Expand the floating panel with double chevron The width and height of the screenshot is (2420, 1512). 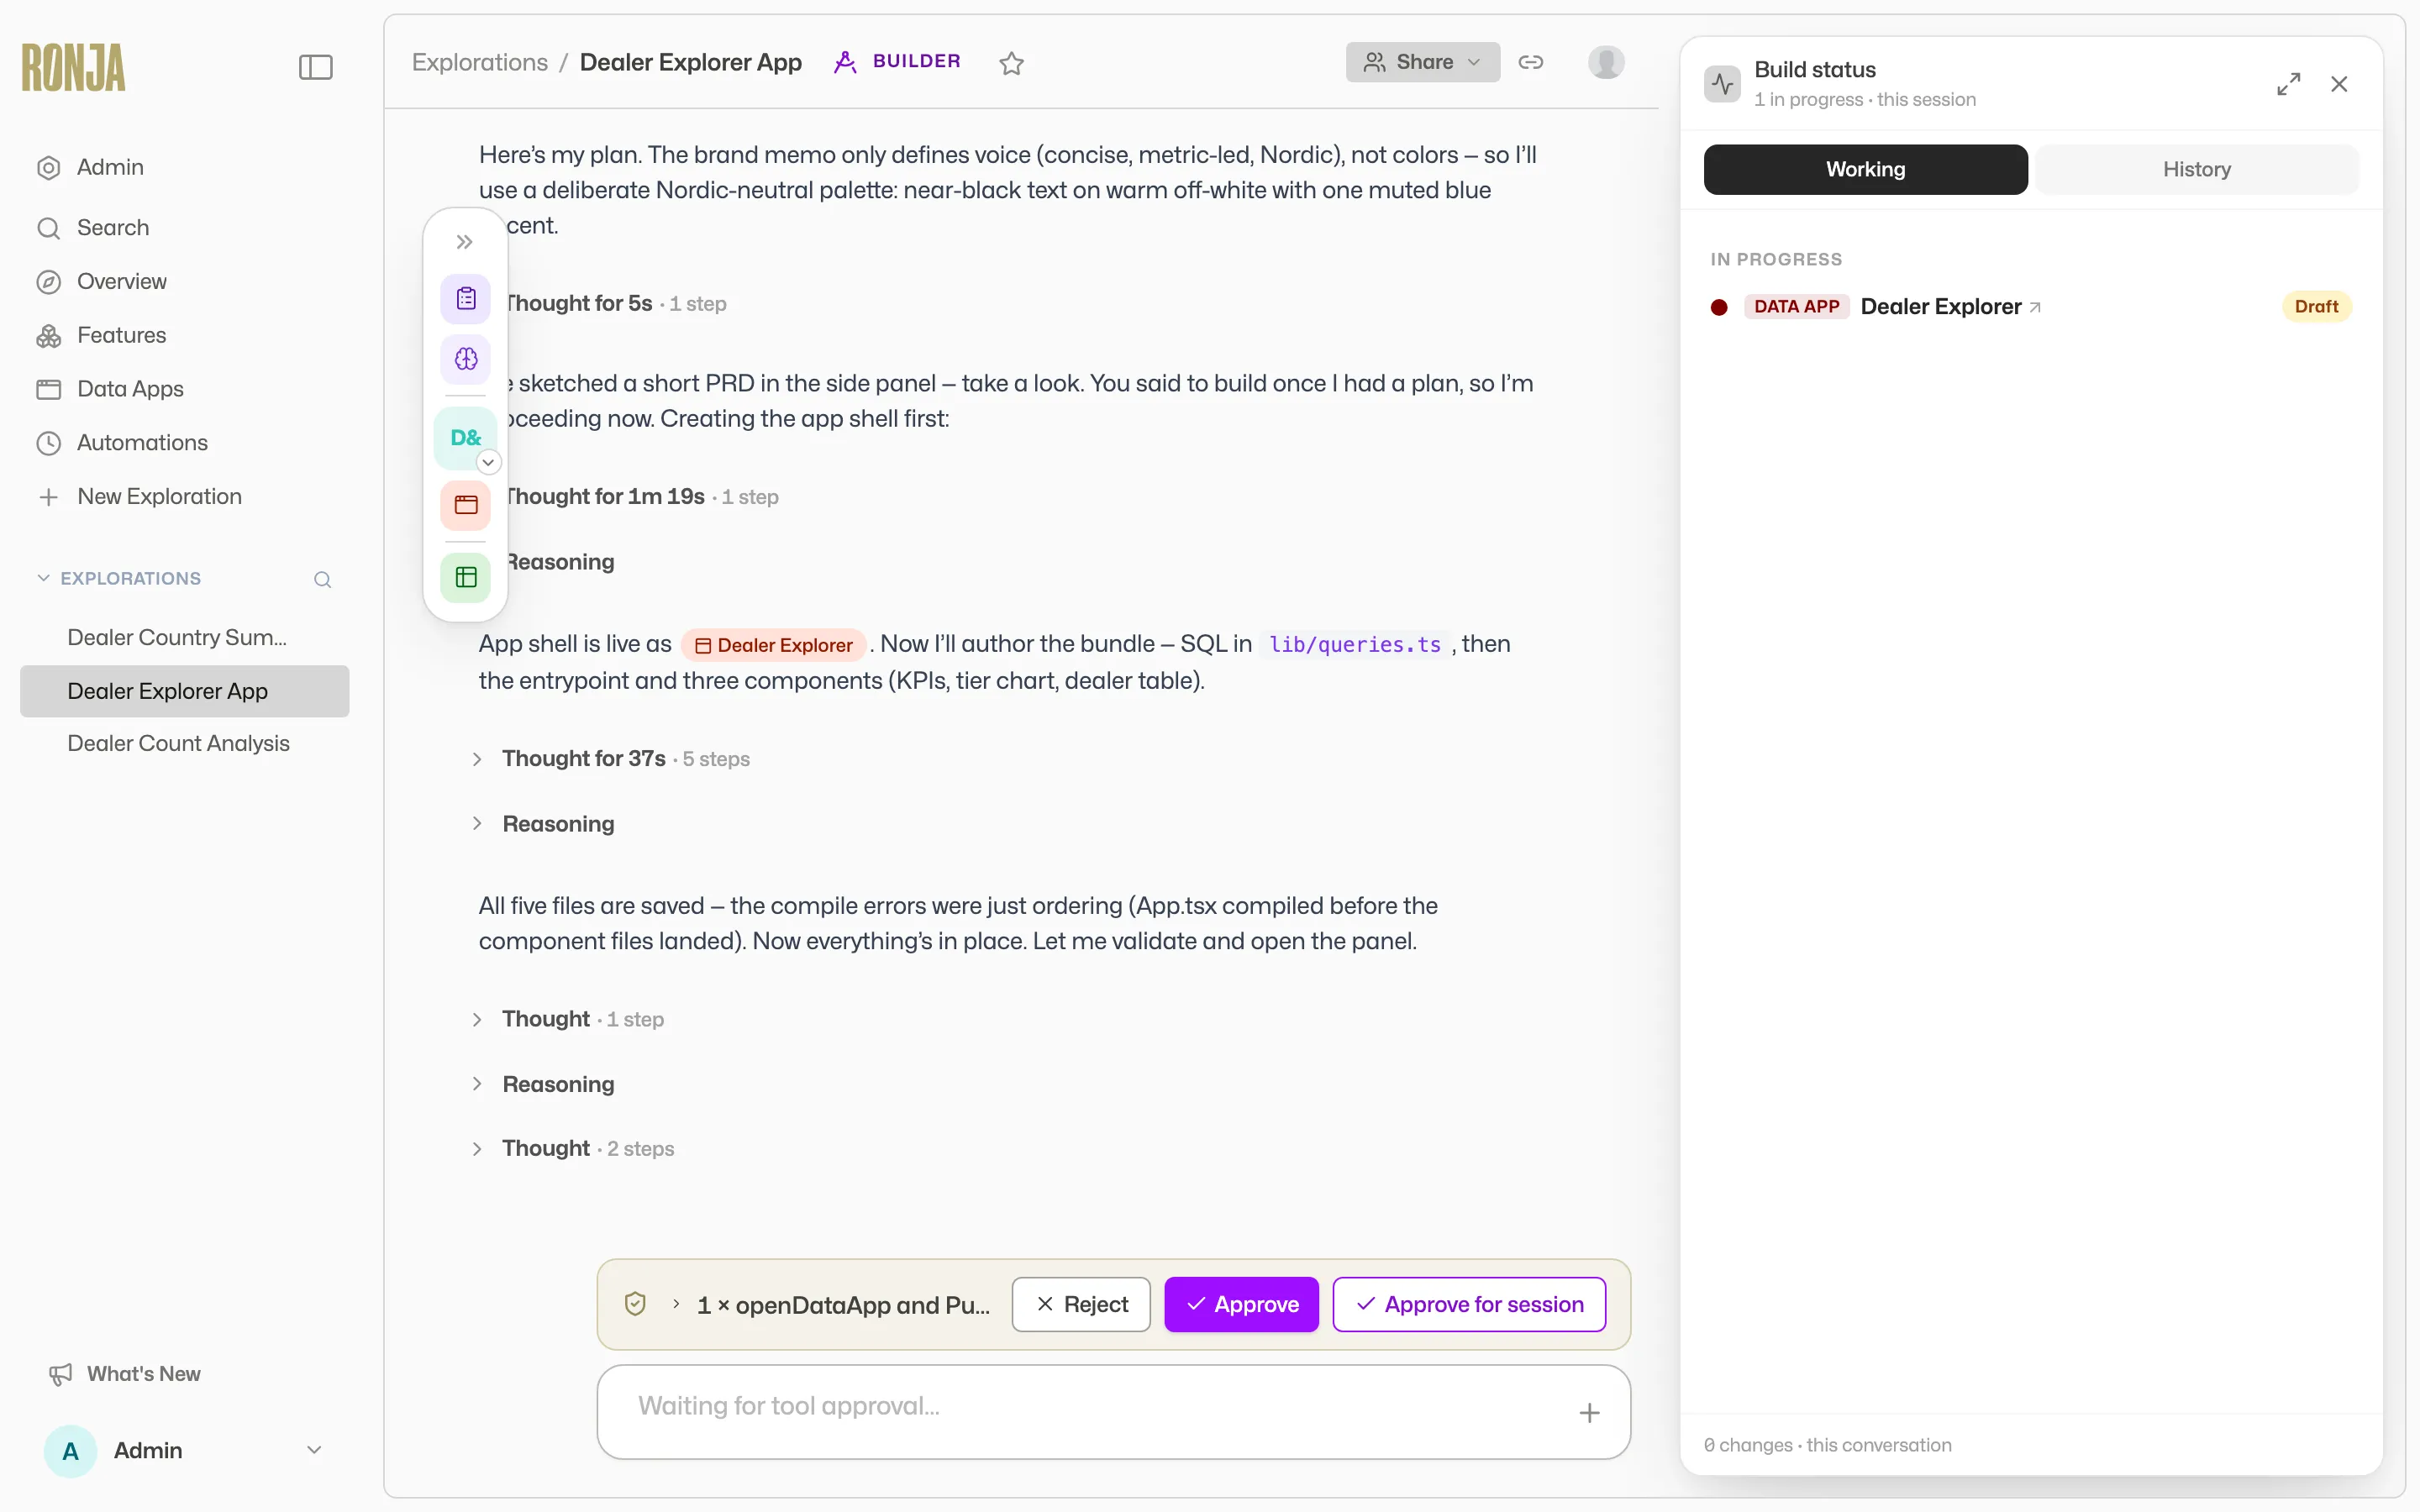[x=465, y=242]
